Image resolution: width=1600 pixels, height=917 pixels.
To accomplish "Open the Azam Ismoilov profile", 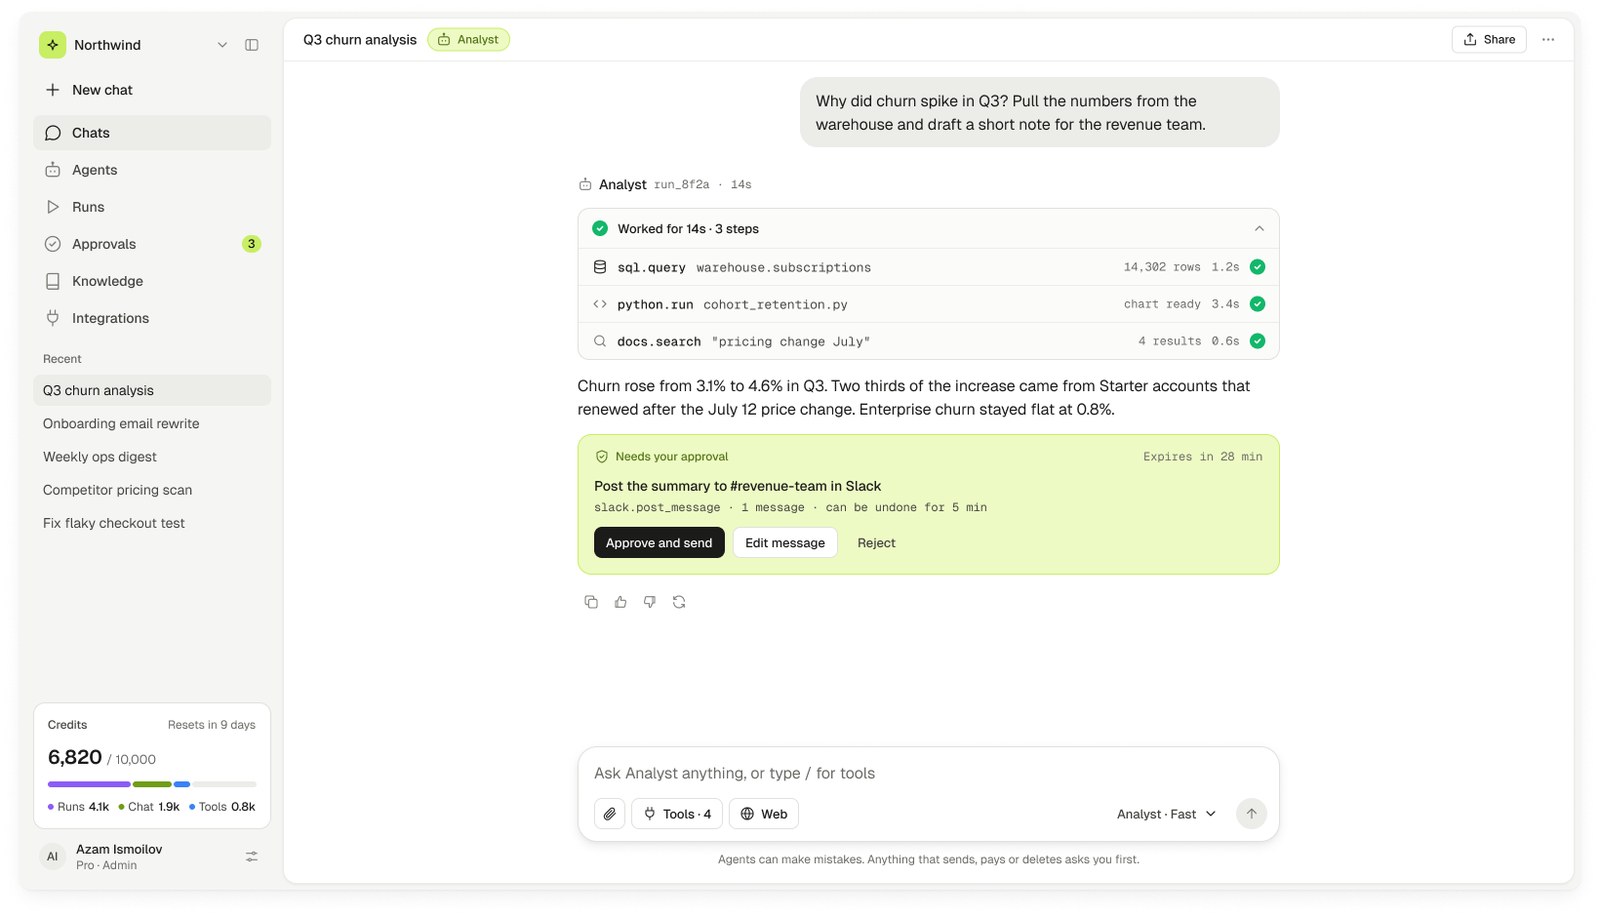I will tap(119, 857).
